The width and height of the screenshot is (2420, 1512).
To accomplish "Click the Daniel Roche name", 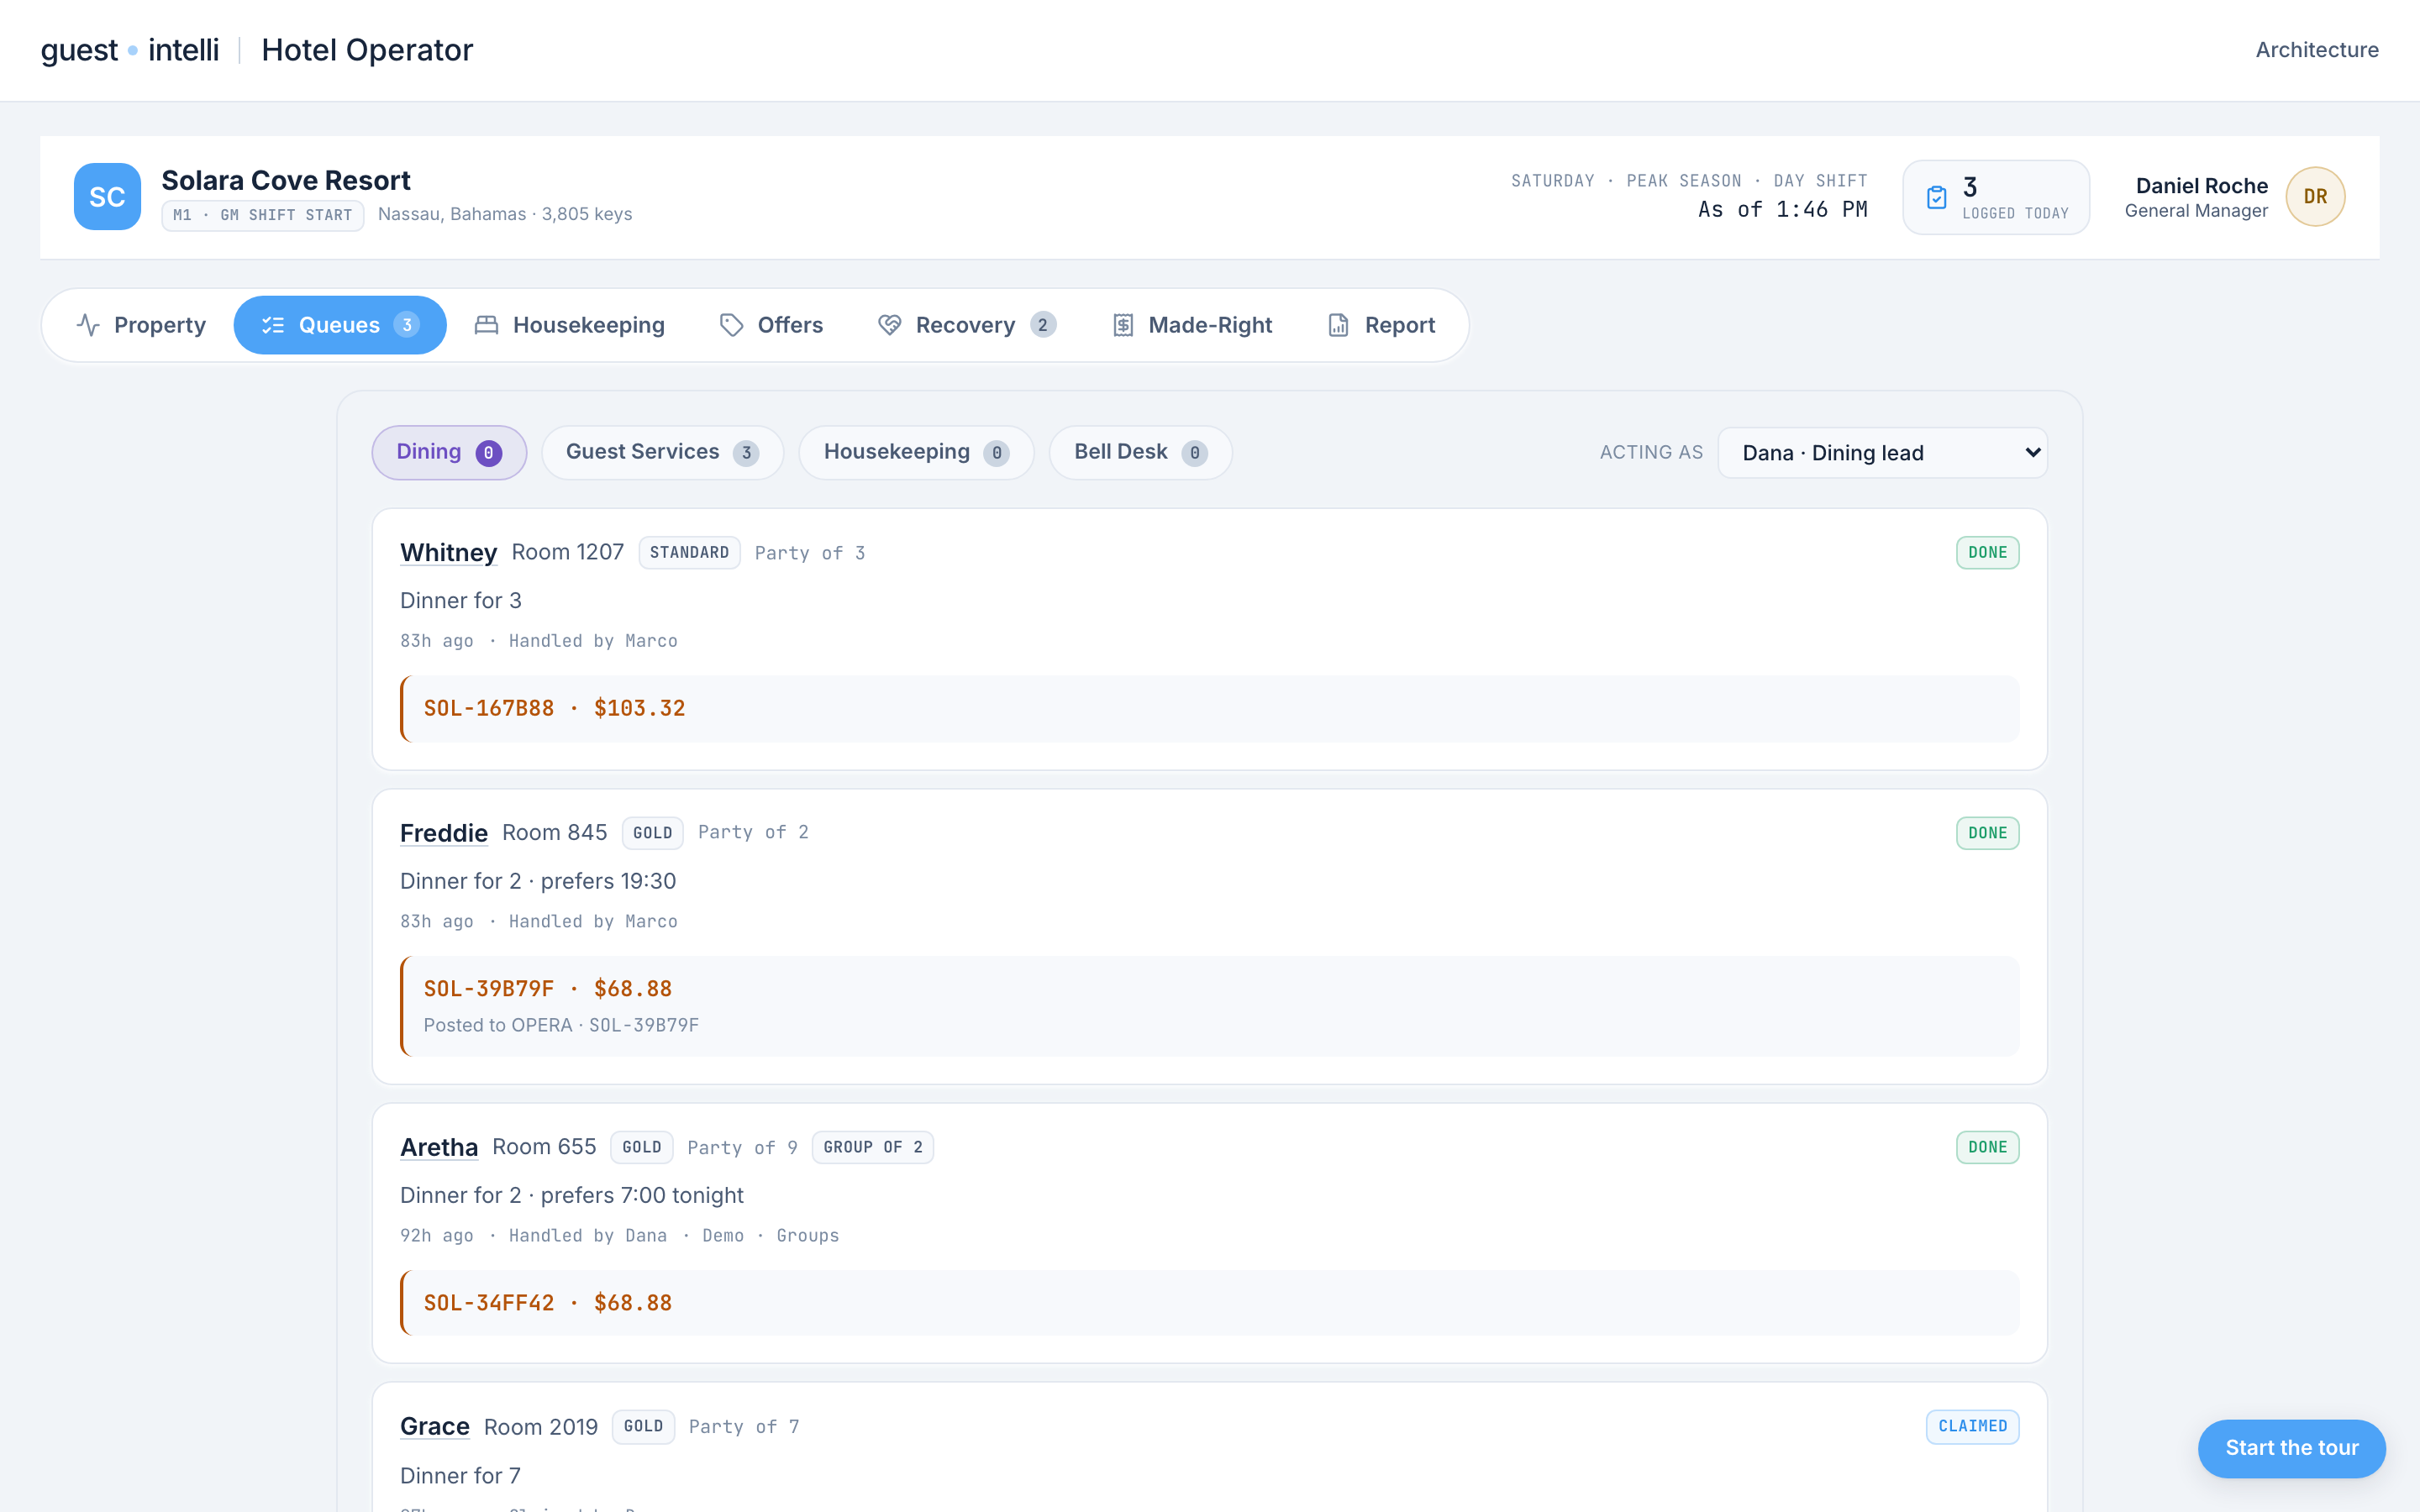I will [x=2201, y=186].
